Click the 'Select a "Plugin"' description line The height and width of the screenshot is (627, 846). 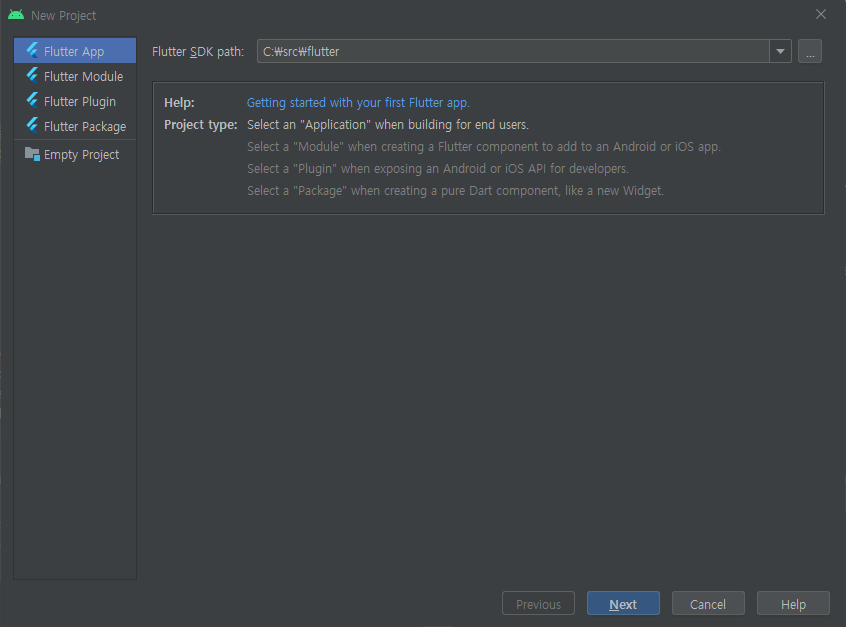[x=438, y=169]
